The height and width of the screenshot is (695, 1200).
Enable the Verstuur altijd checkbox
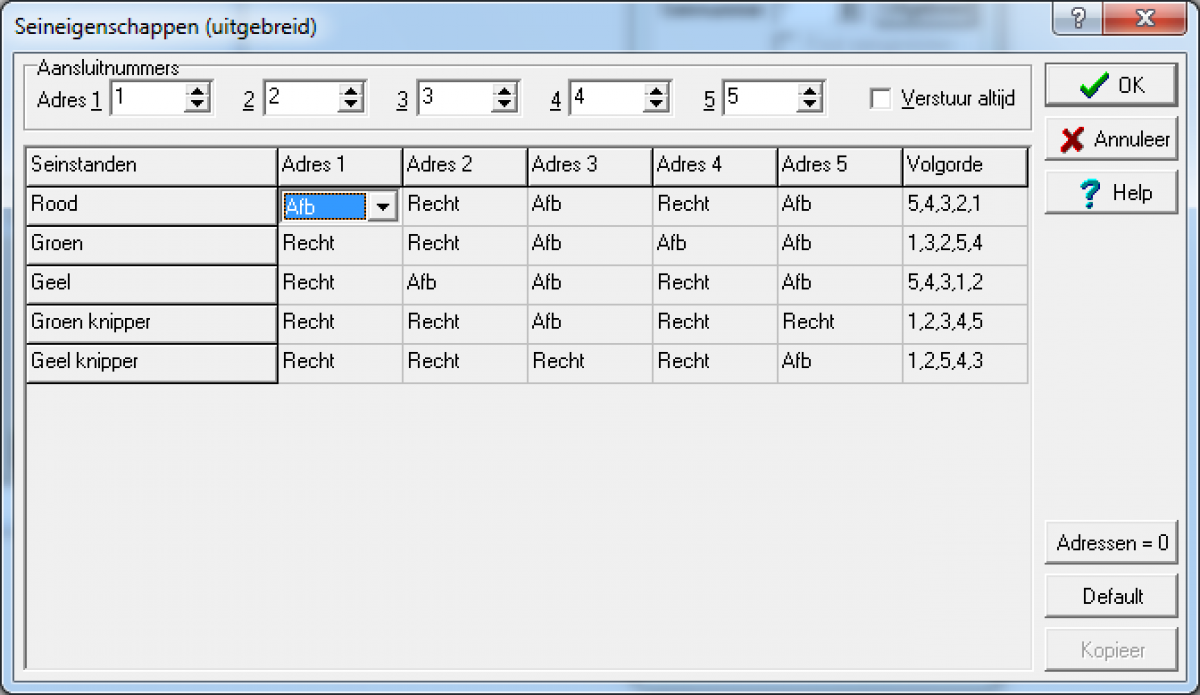(881, 98)
